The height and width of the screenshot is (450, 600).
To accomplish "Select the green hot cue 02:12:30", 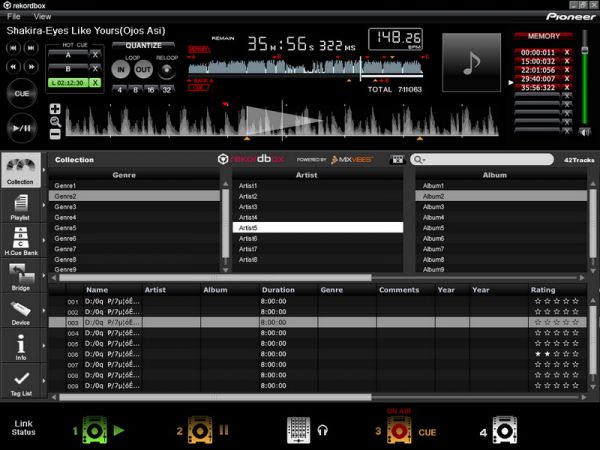I will (x=68, y=83).
